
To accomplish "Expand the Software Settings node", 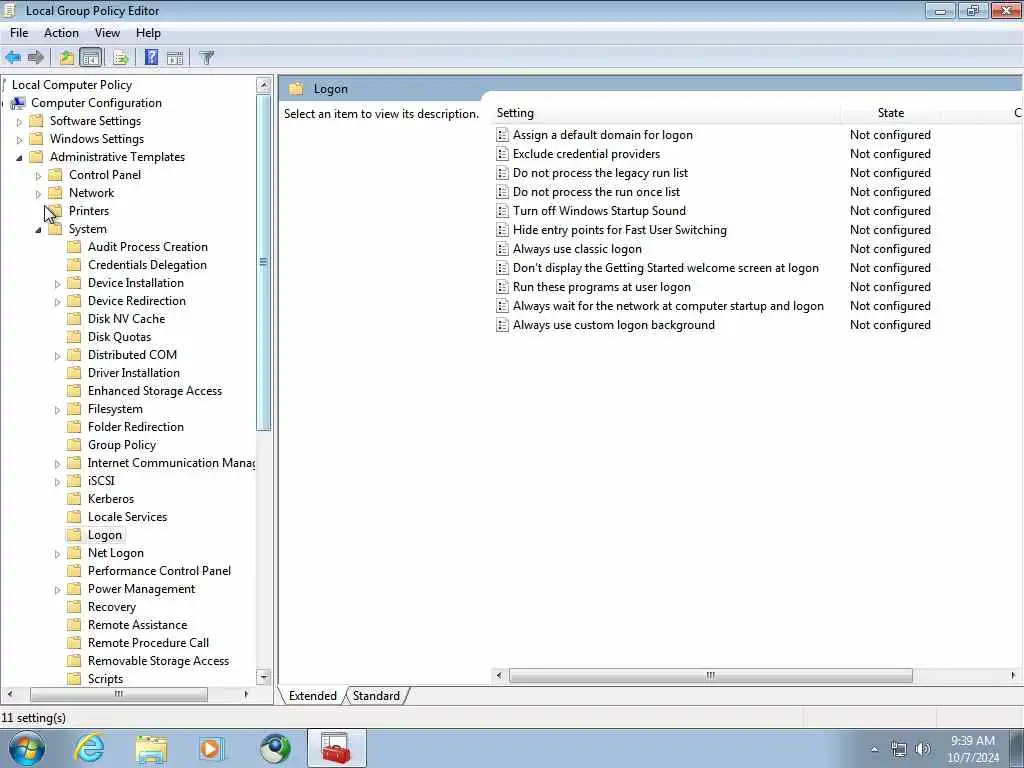I will (x=19, y=121).
